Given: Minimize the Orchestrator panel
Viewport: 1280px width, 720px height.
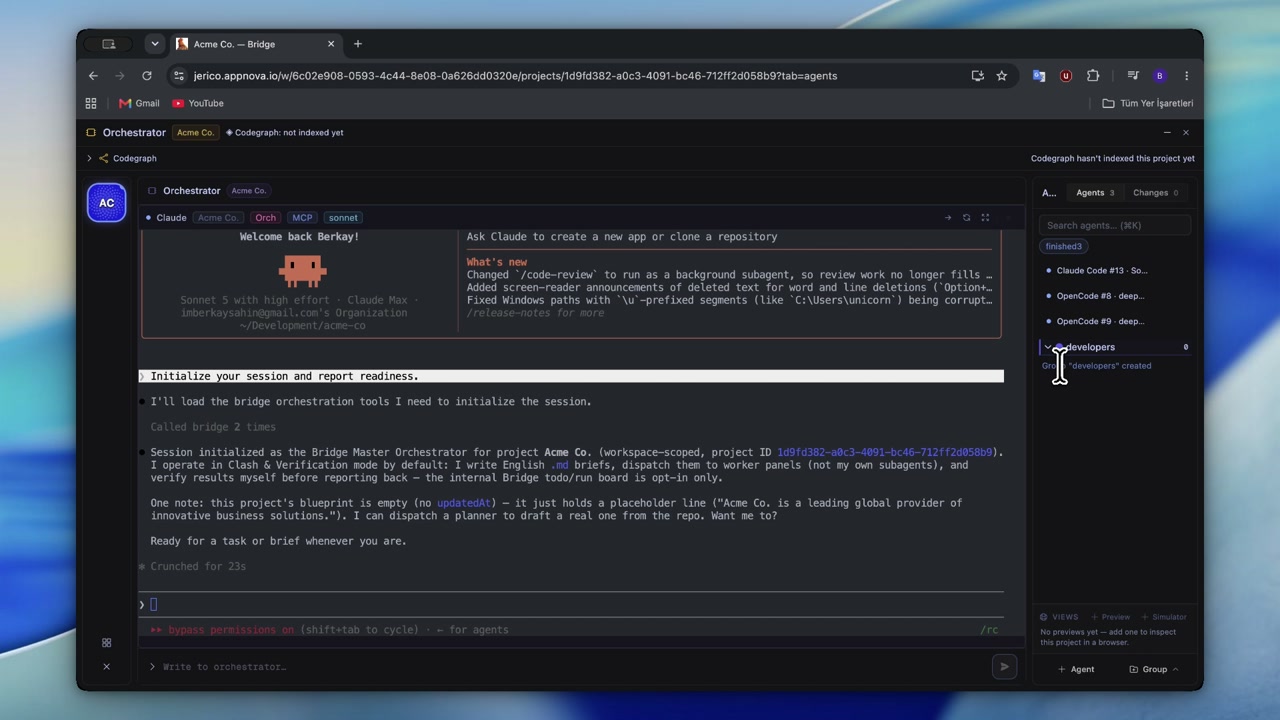Looking at the screenshot, I should coord(1167,132).
